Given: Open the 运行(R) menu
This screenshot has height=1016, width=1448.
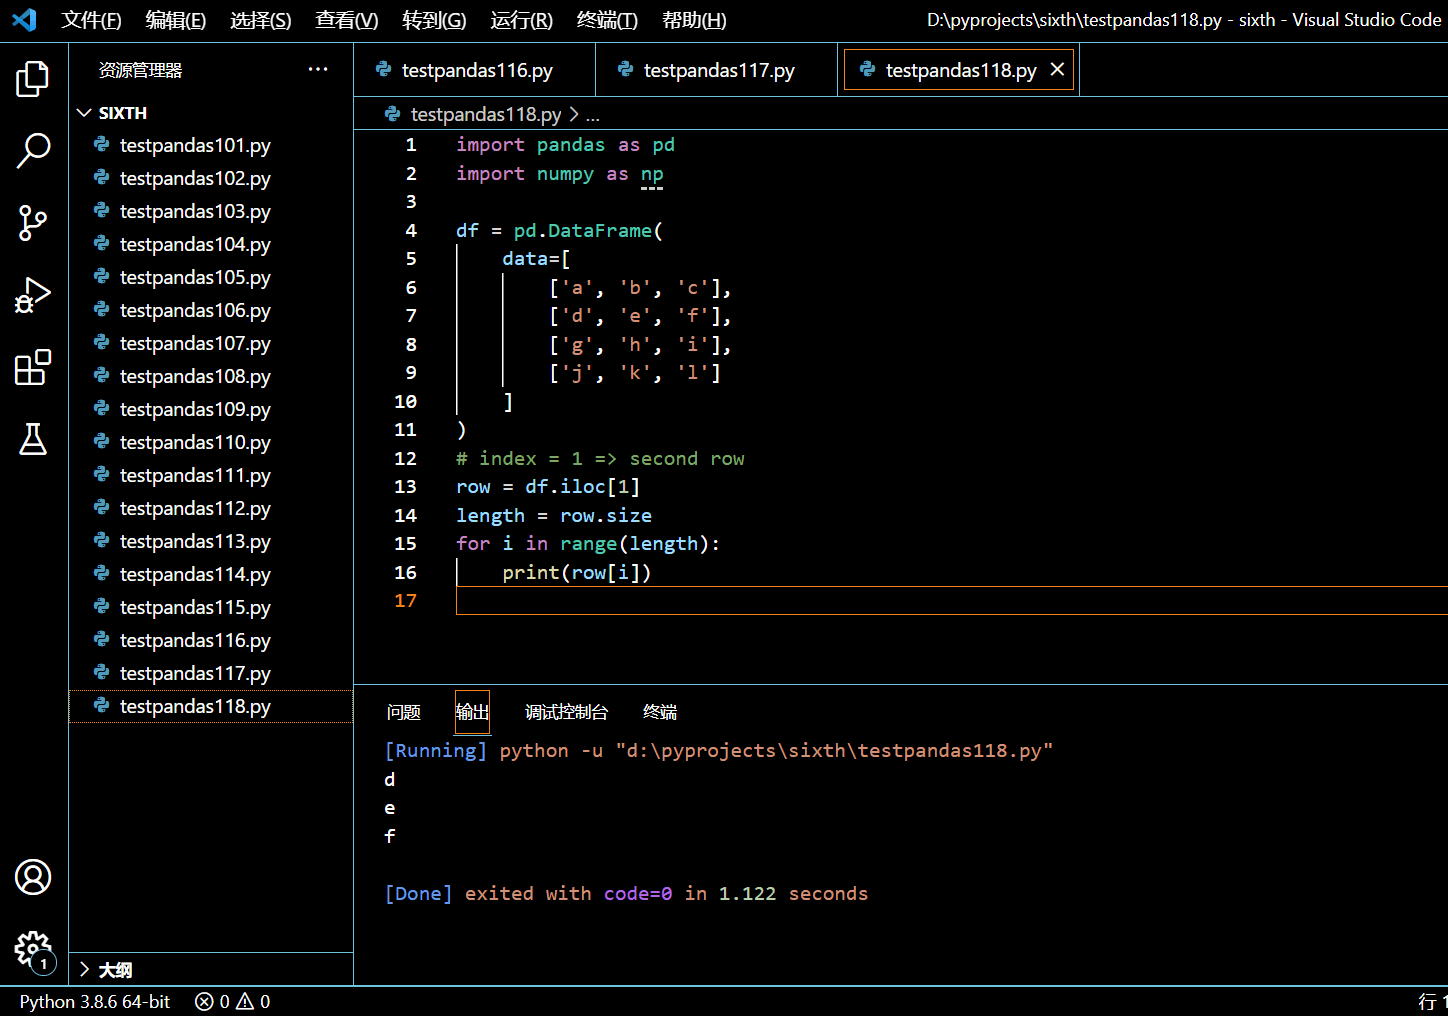Looking at the screenshot, I should click(x=521, y=20).
